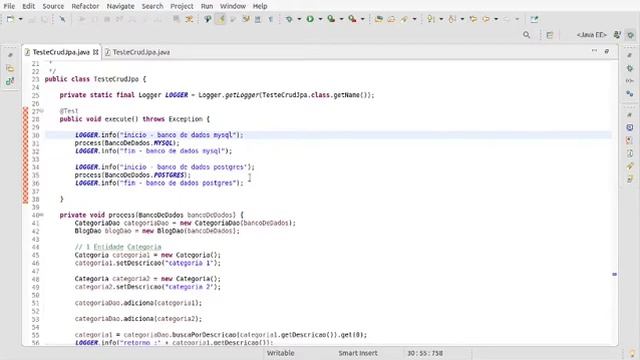The image size is (640, 360).
Task: Collapse the process method at line 40
Action: coord(42,215)
